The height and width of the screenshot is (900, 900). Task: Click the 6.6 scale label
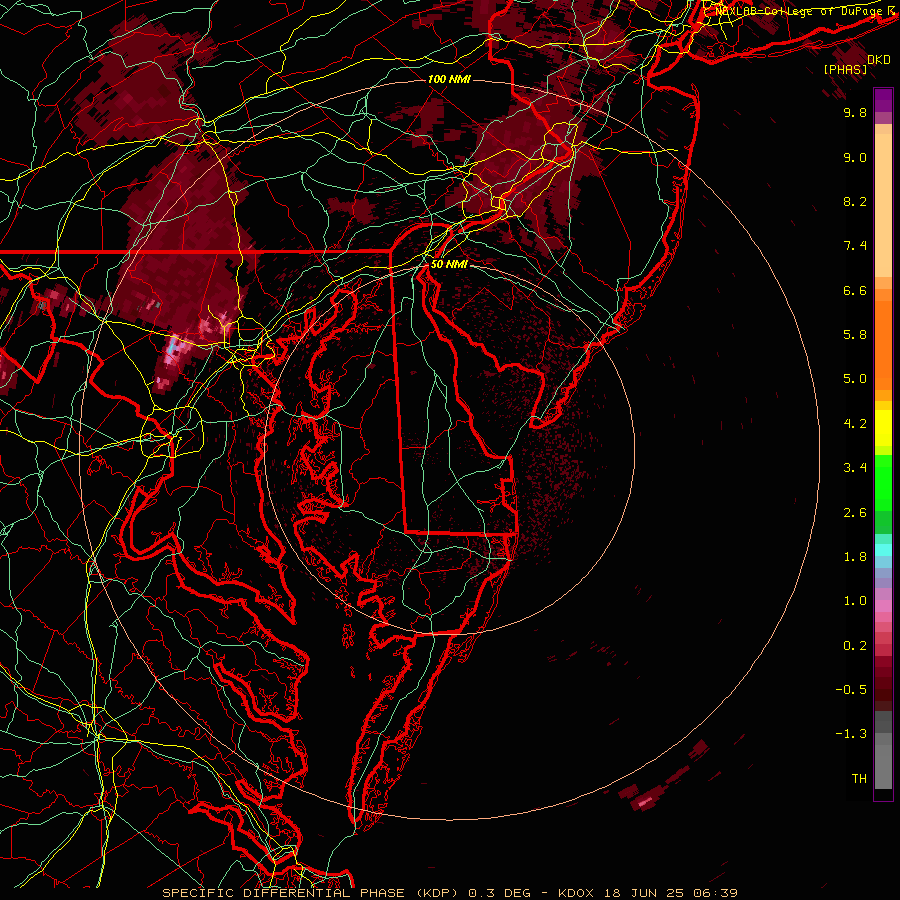click(855, 290)
